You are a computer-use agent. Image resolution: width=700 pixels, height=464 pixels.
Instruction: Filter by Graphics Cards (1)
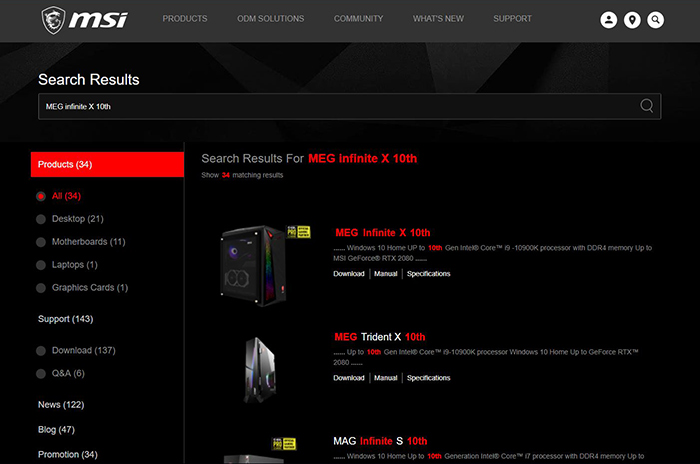[41, 288]
